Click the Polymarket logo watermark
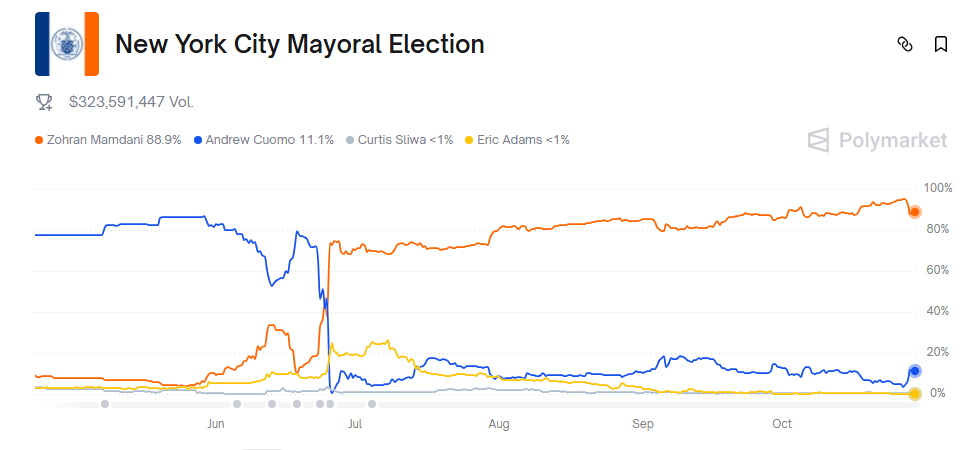964x450 pixels. click(877, 140)
